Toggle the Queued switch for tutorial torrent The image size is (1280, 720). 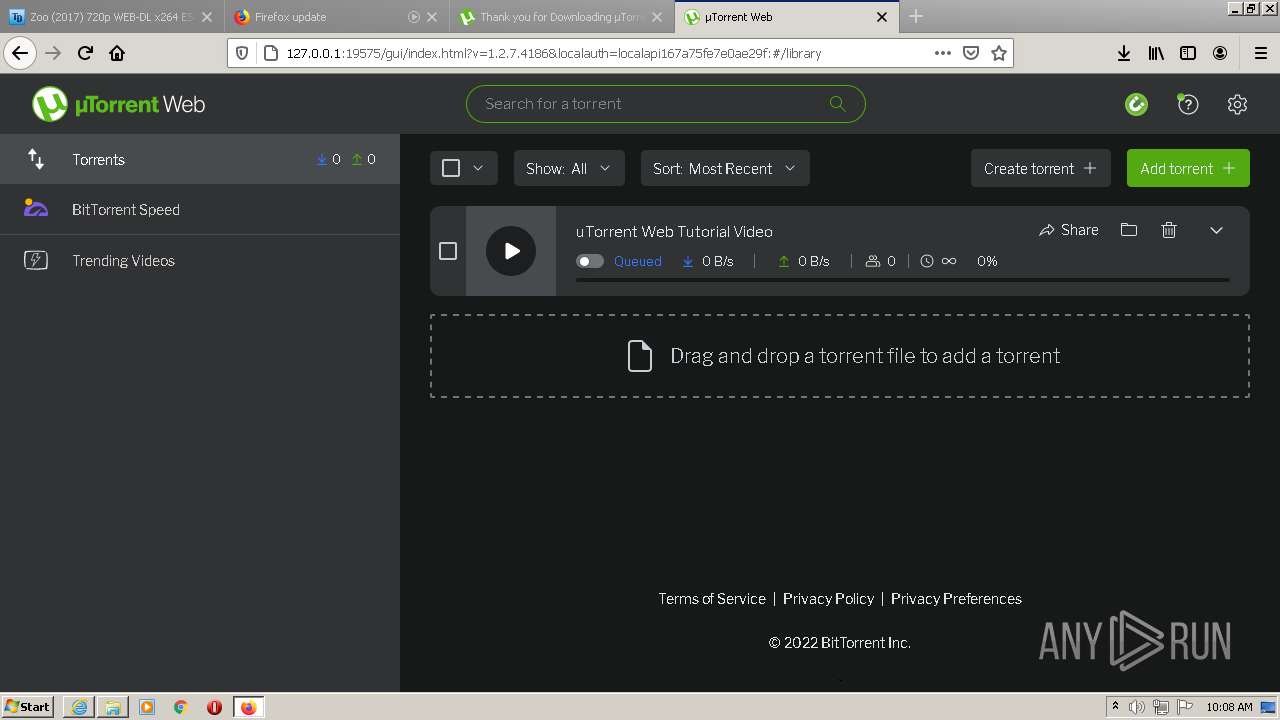coord(590,261)
